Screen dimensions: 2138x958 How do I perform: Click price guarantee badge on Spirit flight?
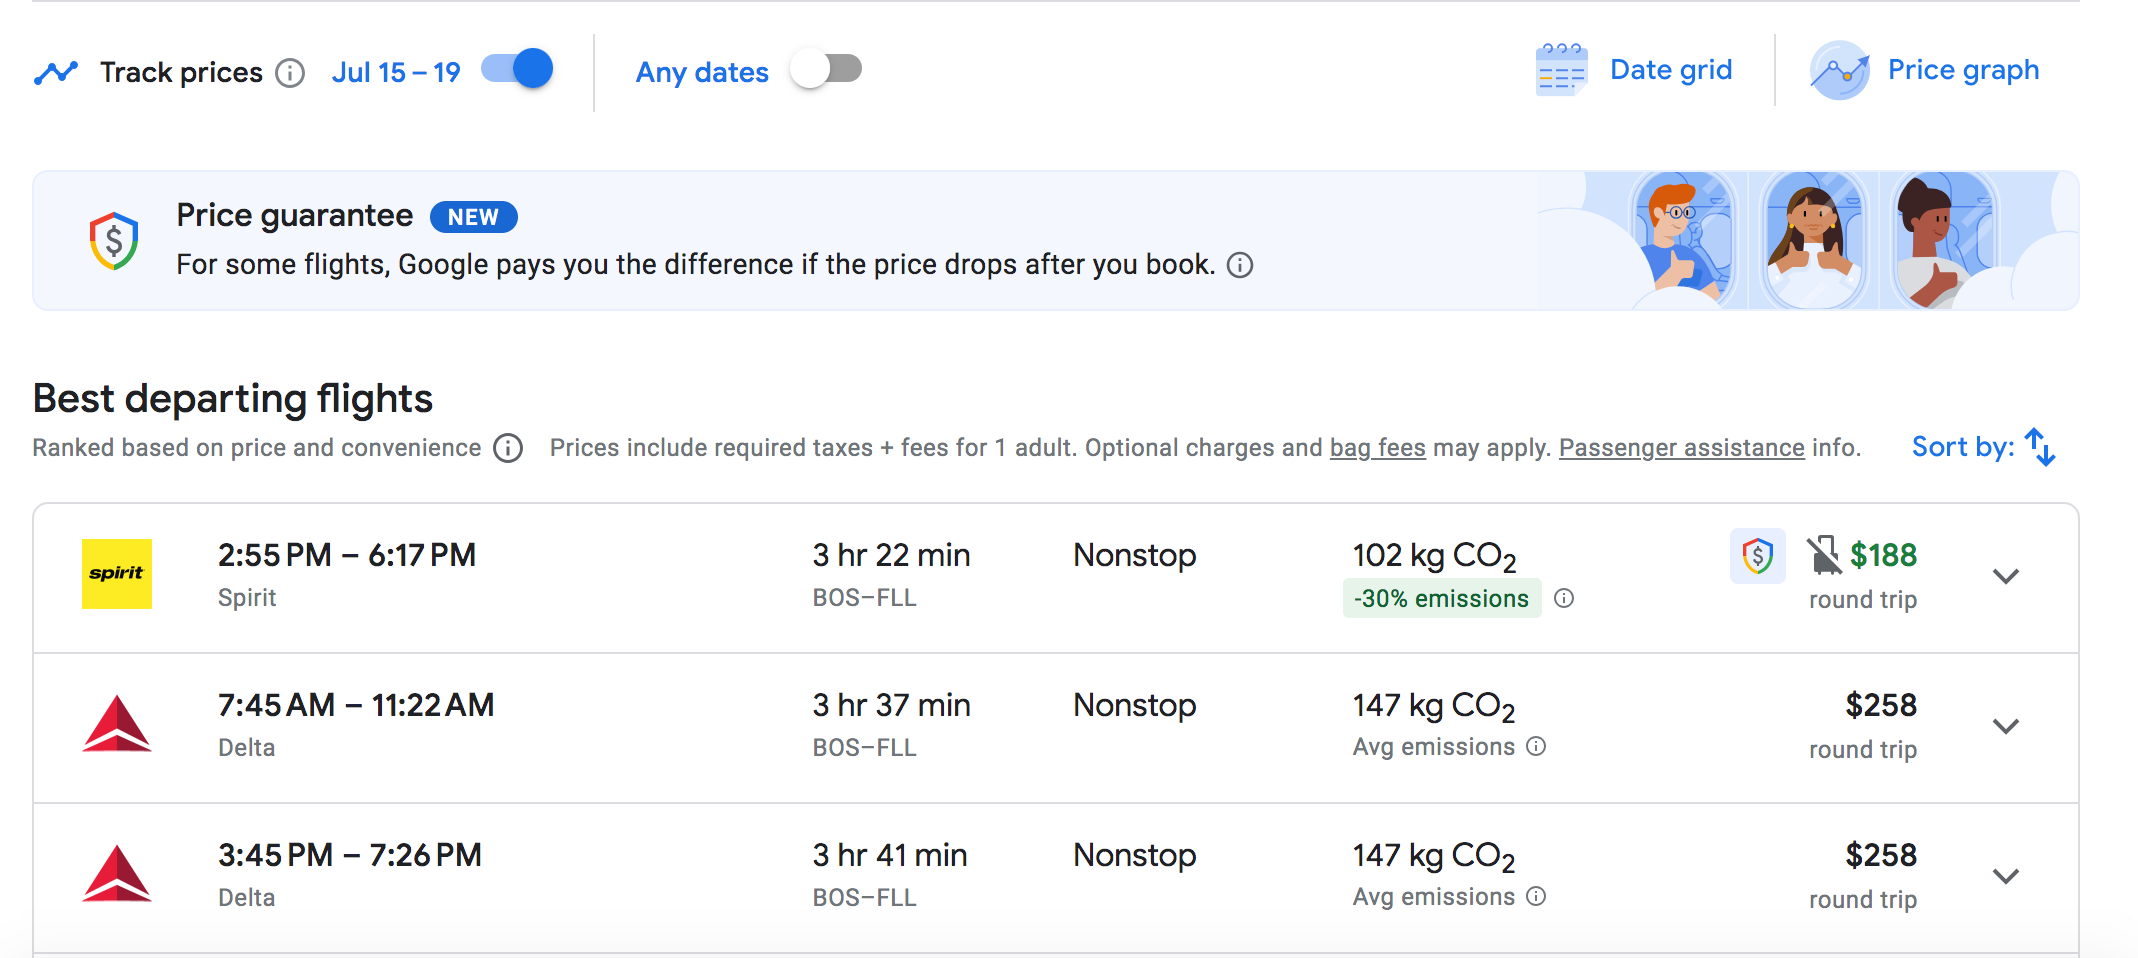pos(1757,556)
